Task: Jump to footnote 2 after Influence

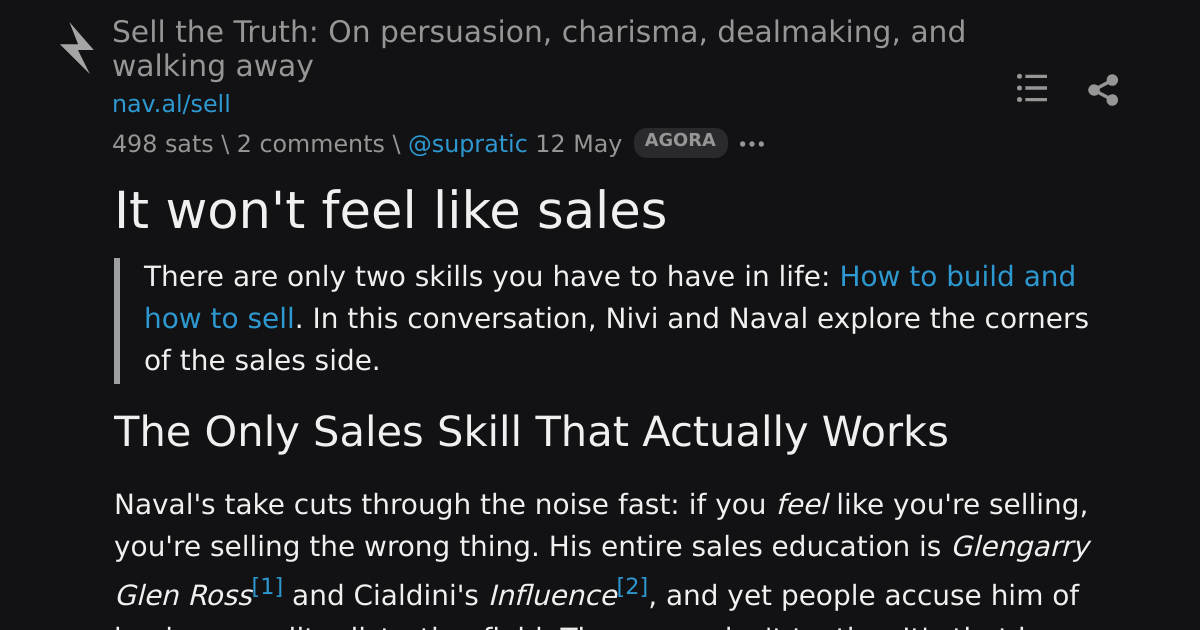Action: 633,586
